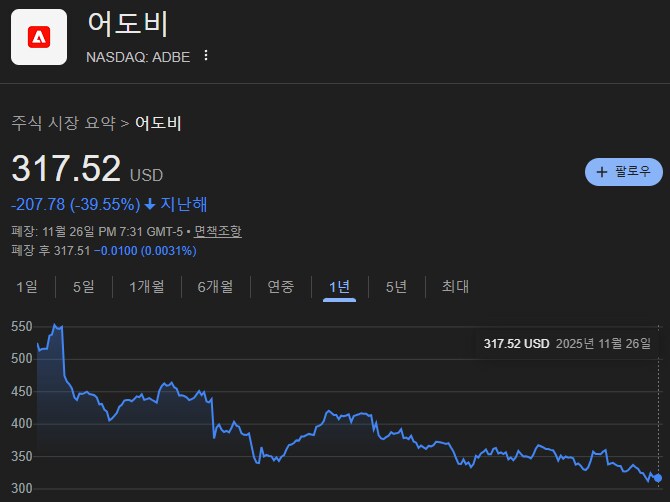Click the 300 y-axis label
This screenshot has width=670, height=502.
tap(22, 488)
